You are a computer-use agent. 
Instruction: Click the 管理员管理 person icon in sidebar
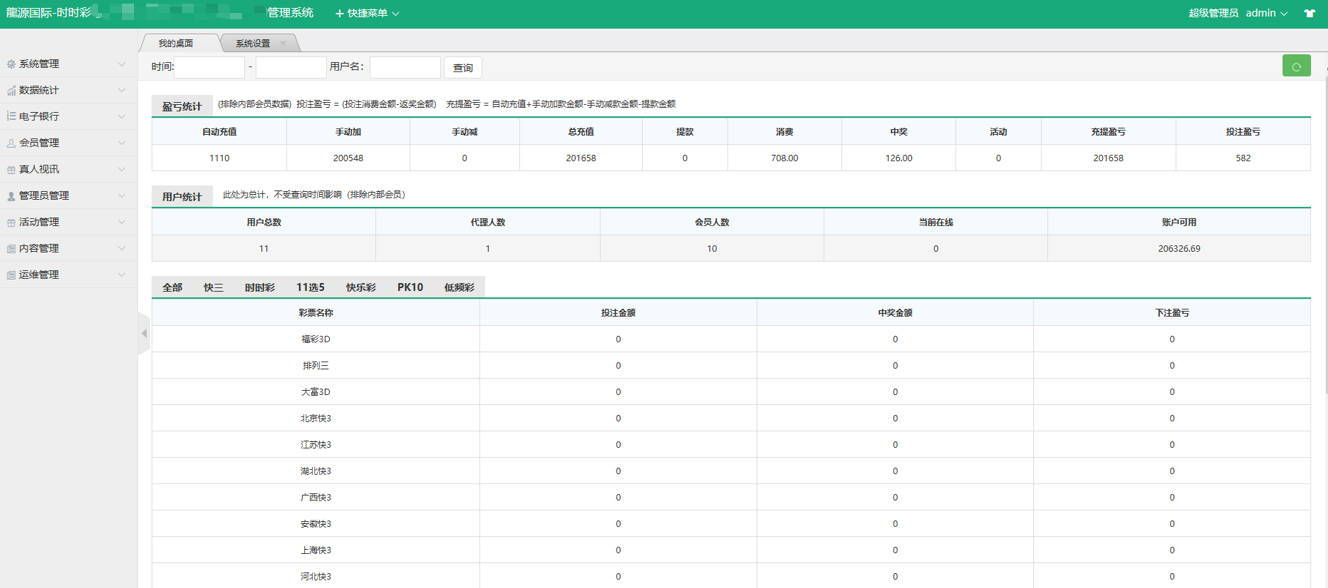pyautogui.click(x=11, y=196)
